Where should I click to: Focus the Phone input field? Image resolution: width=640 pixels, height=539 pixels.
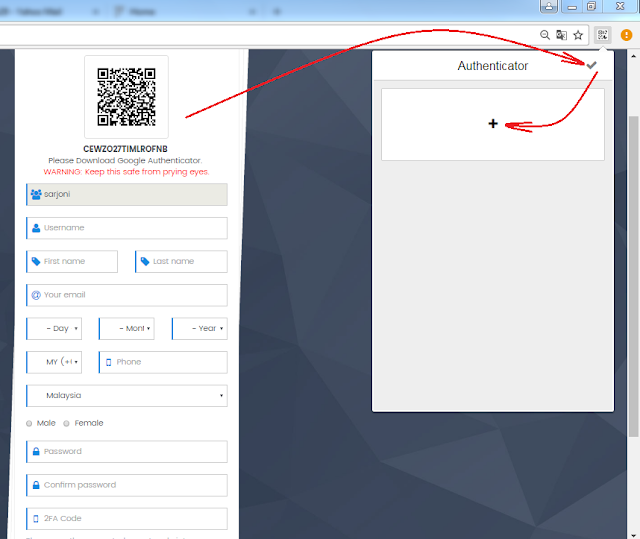tap(163, 362)
